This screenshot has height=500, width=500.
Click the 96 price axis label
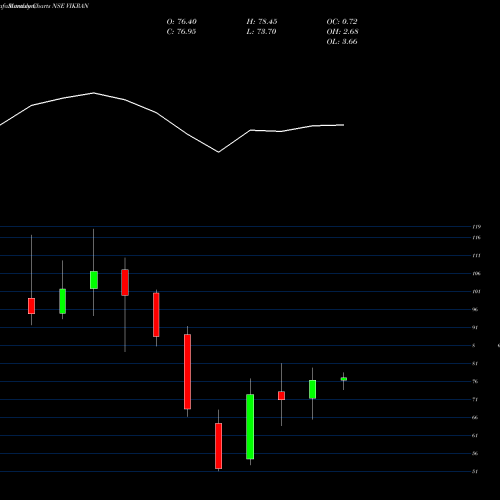[x=475, y=310]
